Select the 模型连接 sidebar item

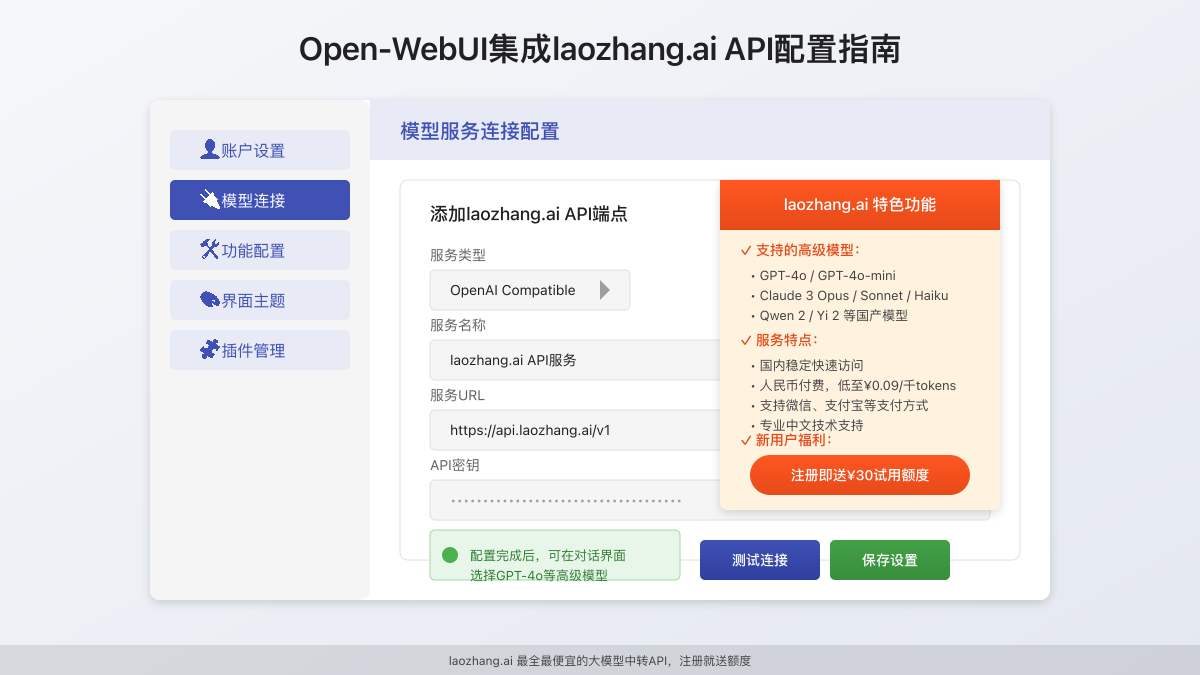click(260, 200)
